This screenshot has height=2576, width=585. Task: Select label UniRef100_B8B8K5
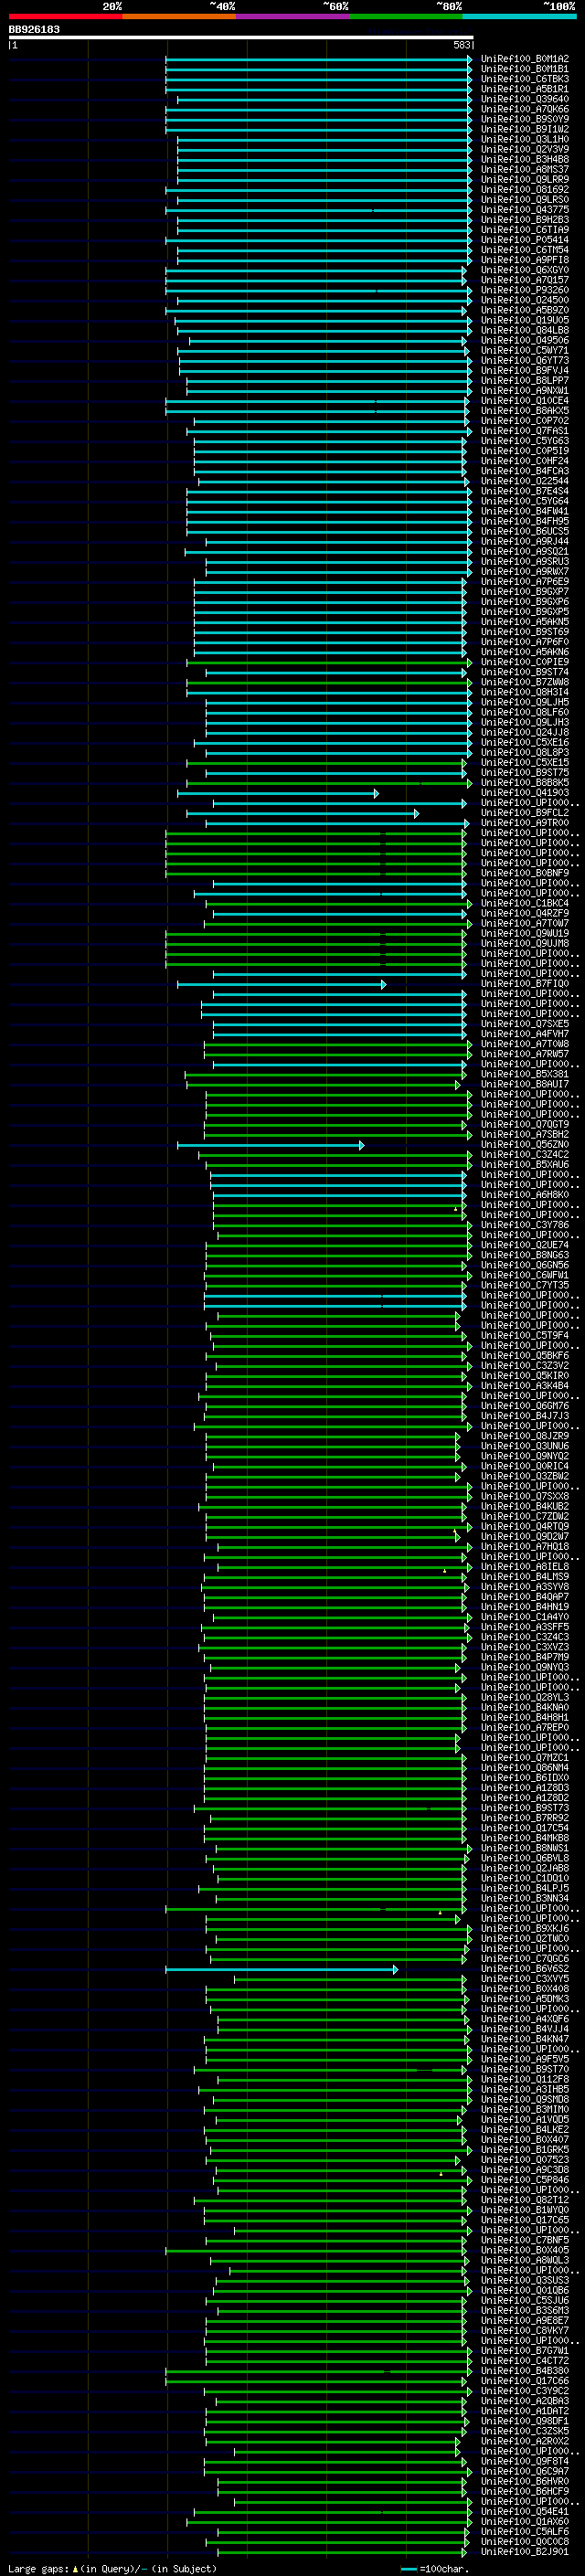(x=525, y=783)
